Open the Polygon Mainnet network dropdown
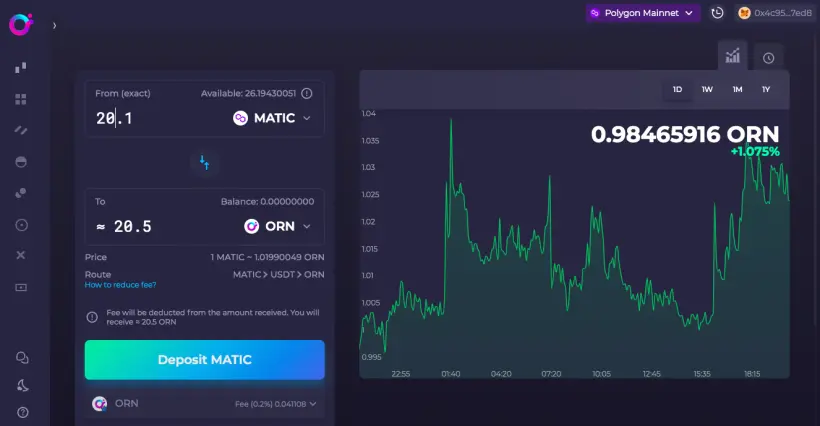Image resolution: width=820 pixels, height=426 pixels. tap(643, 13)
